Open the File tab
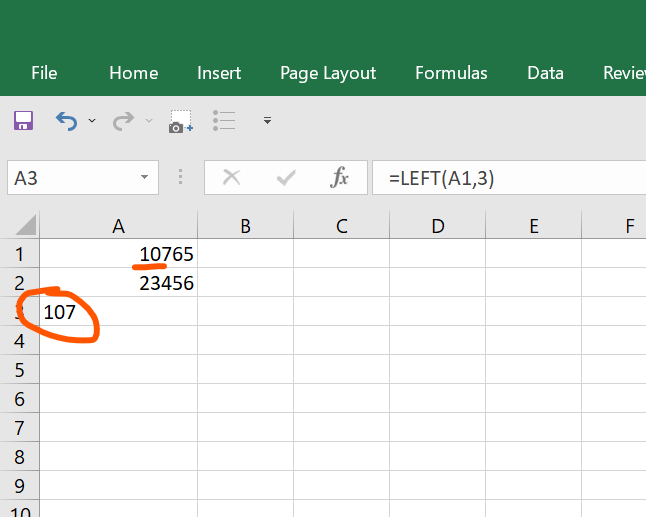The height and width of the screenshot is (517, 646). click(x=44, y=73)
